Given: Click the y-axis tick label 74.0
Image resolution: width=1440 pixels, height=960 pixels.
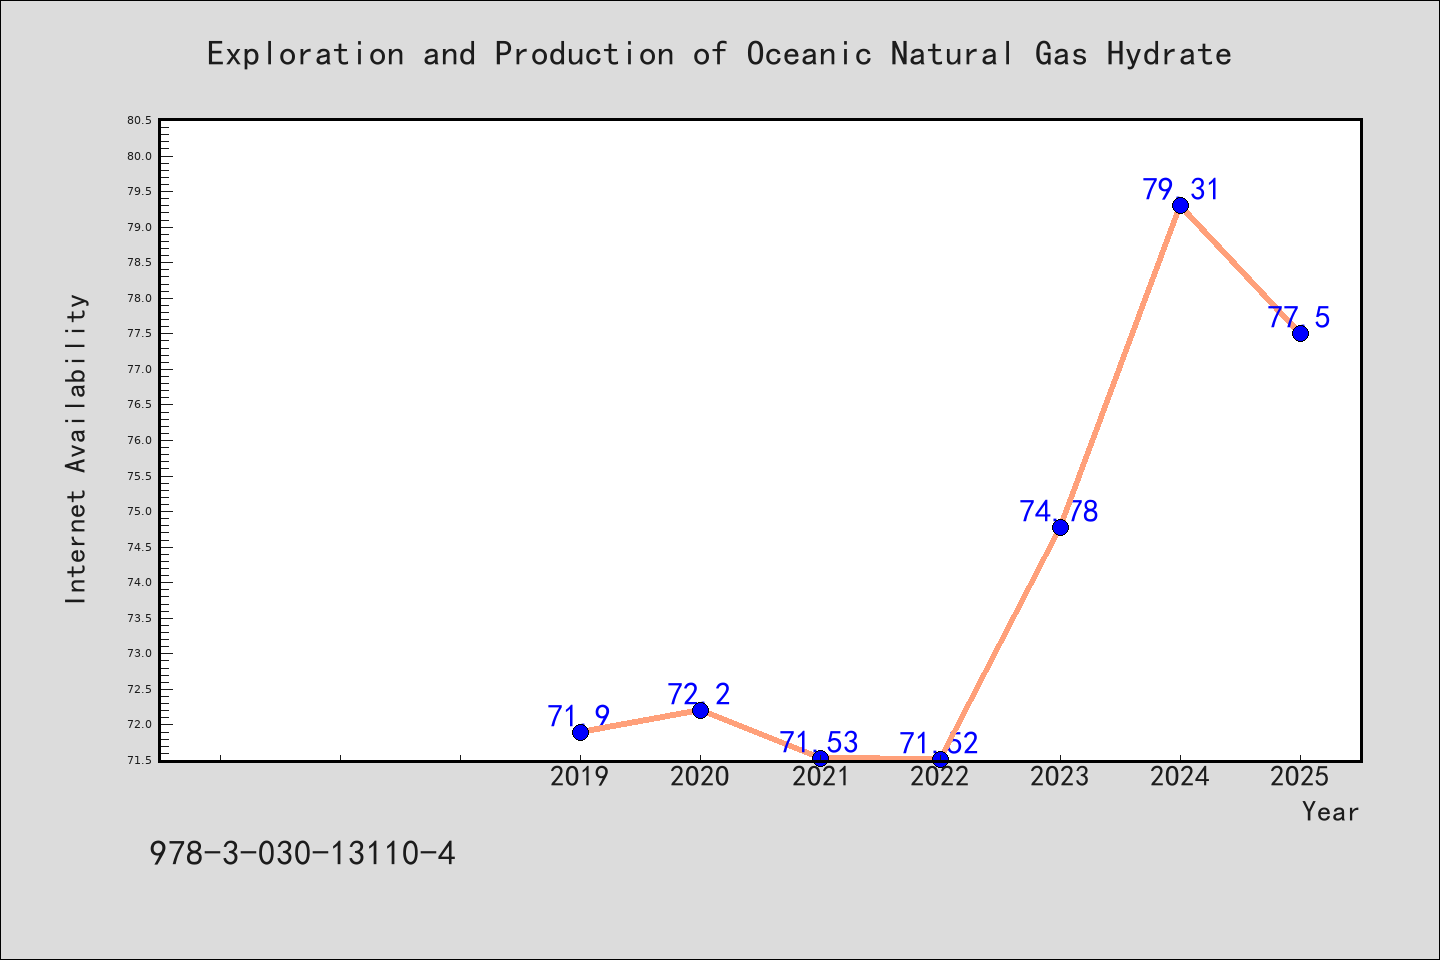Looking at the screenshot, I should tap(139, 582).
